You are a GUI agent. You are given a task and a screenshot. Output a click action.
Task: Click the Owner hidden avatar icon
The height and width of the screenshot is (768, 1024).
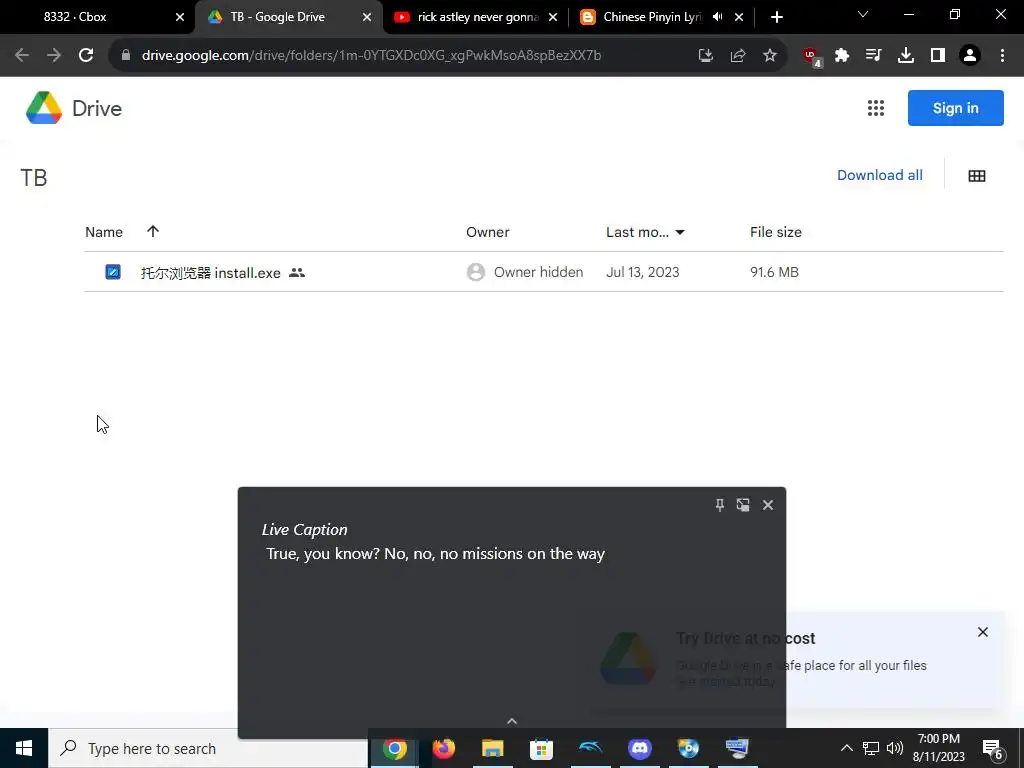click(476, 272)
